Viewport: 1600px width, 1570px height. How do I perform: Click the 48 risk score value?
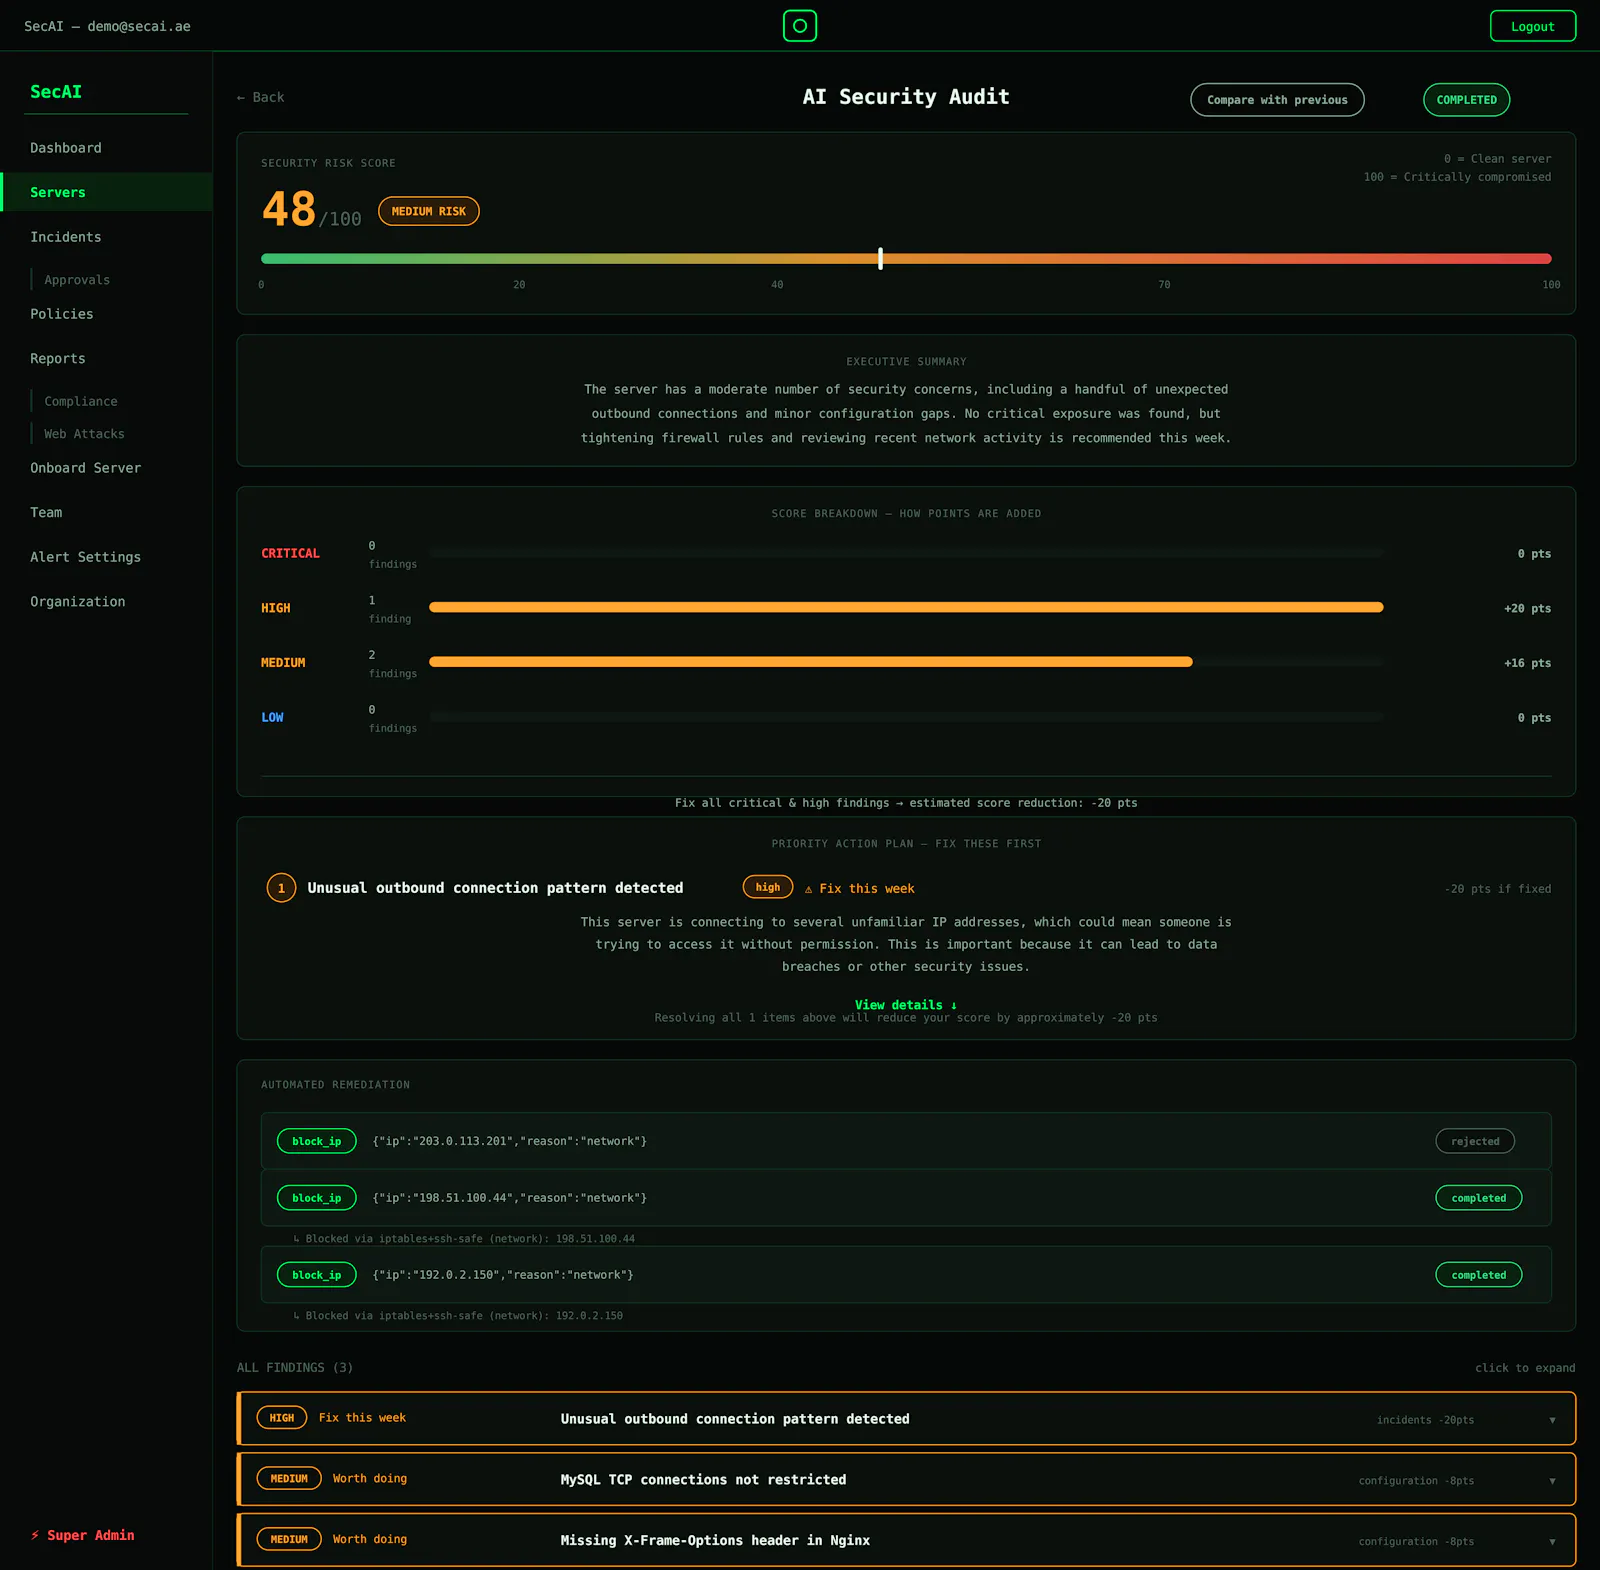point(289,209)
